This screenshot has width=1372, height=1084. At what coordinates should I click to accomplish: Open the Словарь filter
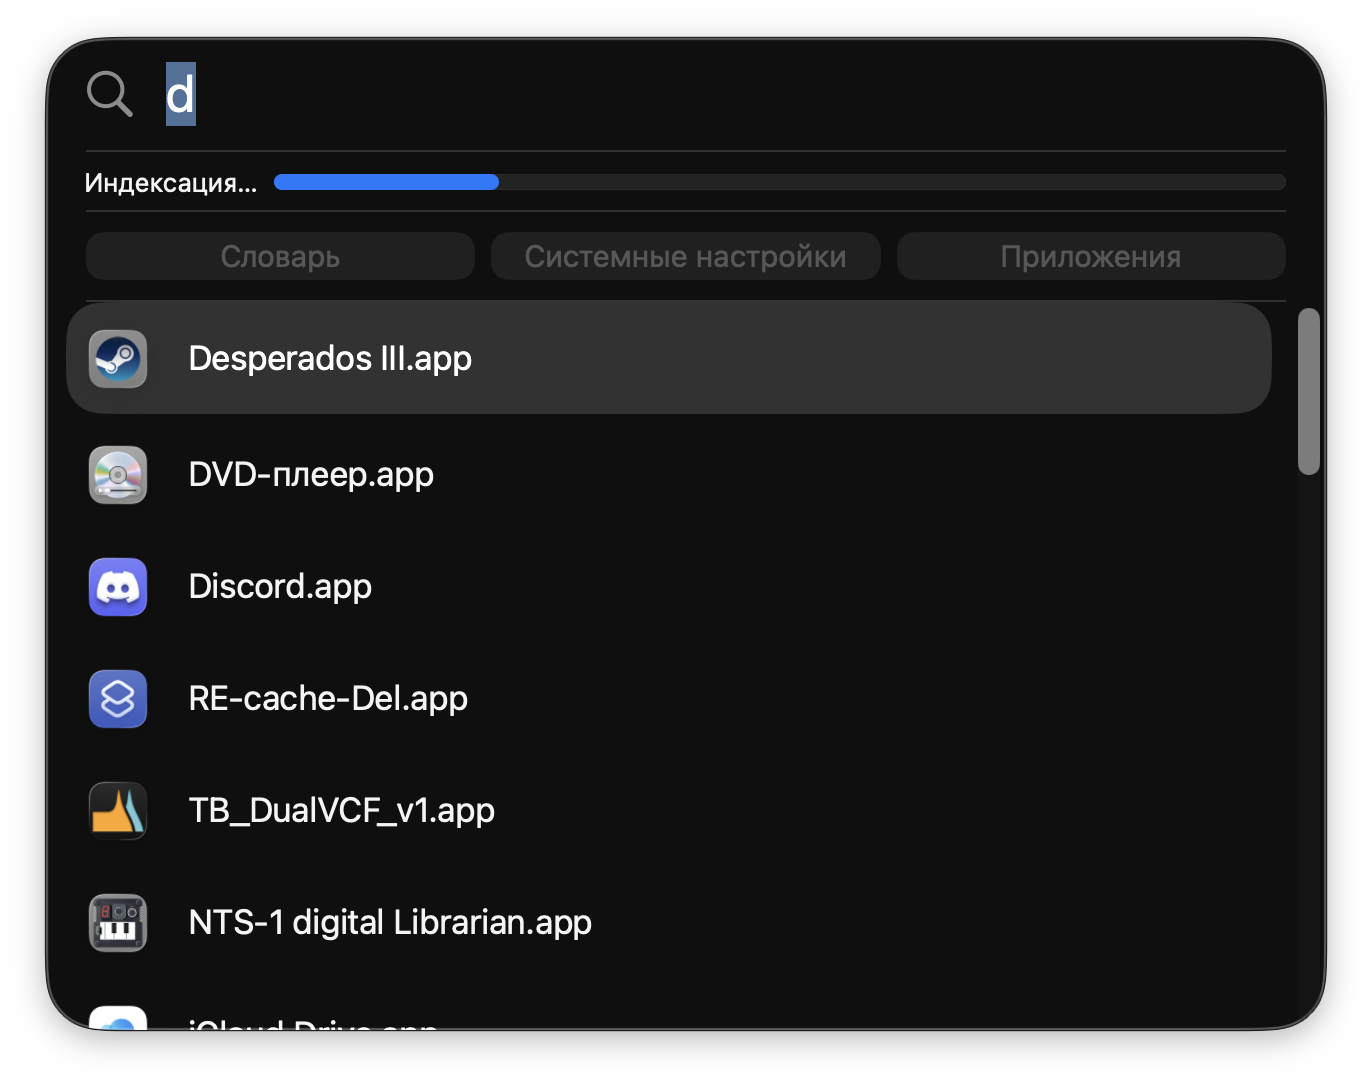(x=280, y=256)
